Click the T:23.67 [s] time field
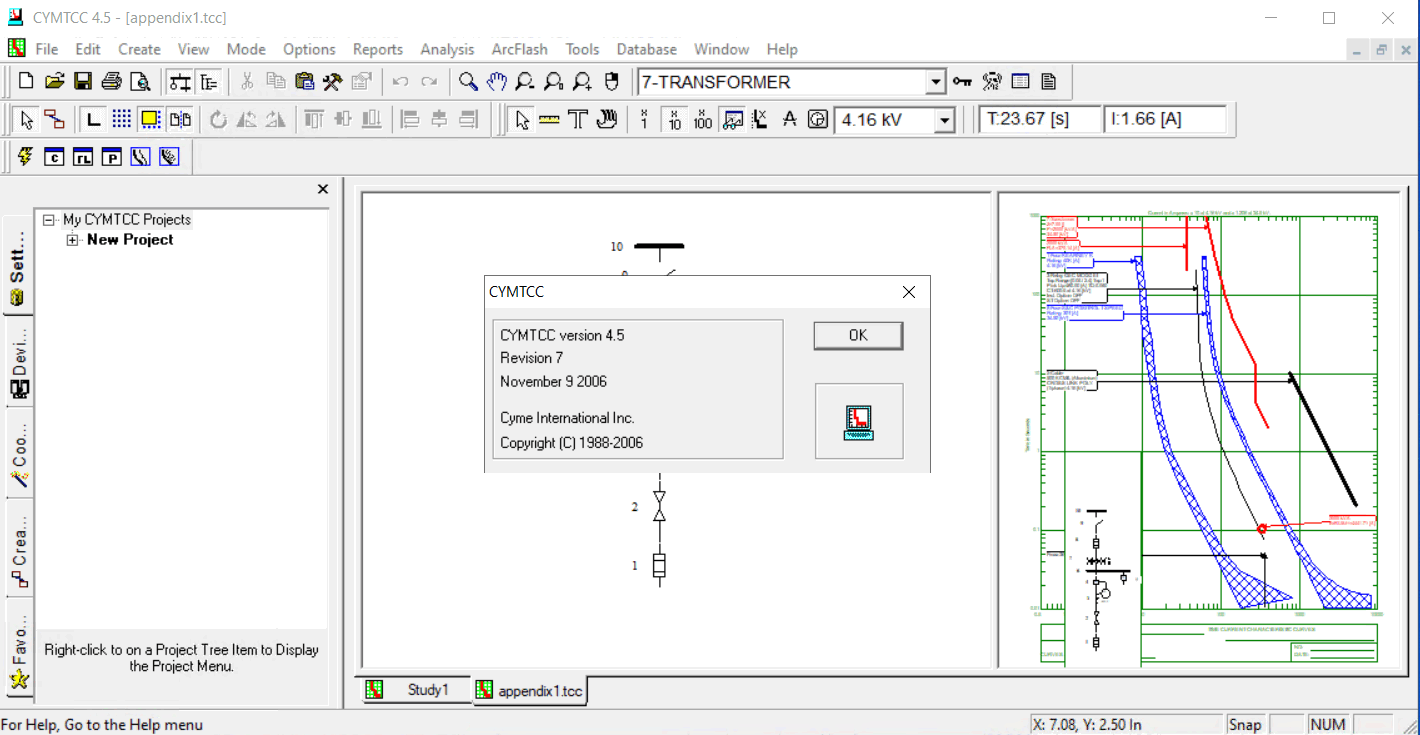The image size is (1420, 735). coord(1040,119)
